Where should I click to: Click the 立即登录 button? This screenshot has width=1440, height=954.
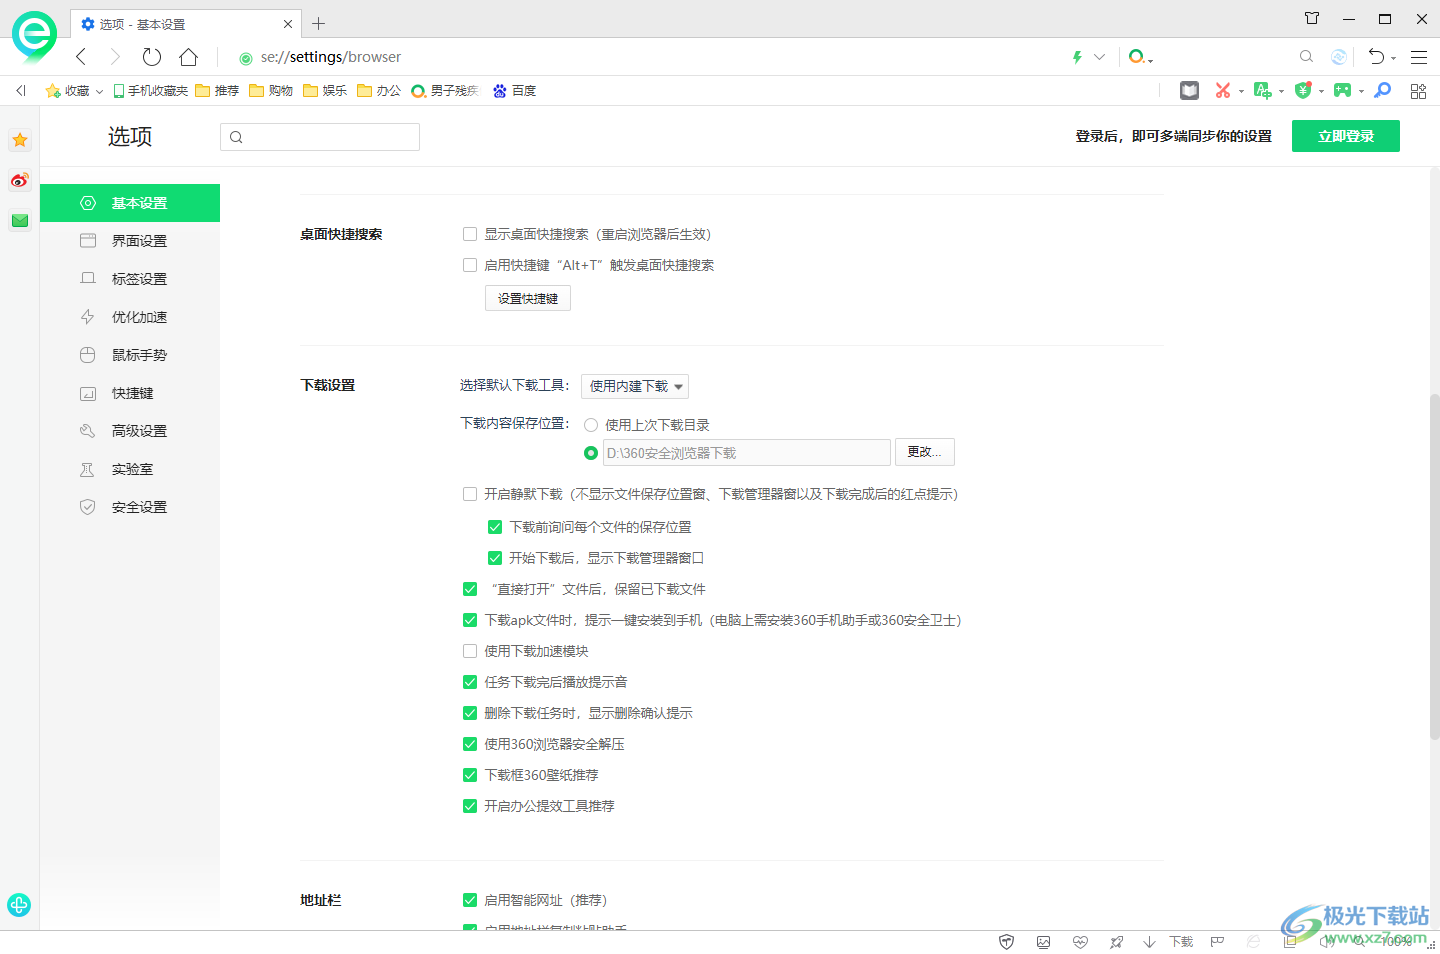tap(1346, 136)
